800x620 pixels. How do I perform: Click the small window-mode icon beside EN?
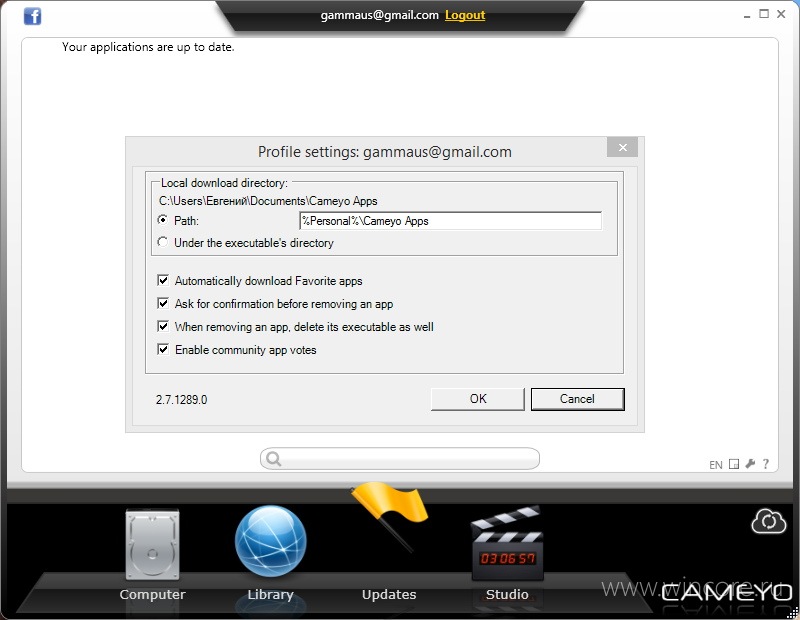pyautogui.click(x=734, y=464)
